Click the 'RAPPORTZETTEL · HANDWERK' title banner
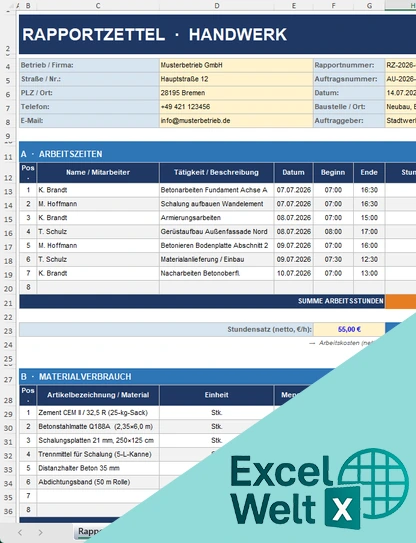Image resolution: width=416 pixels, height=543 pixels. pos(218,35)
